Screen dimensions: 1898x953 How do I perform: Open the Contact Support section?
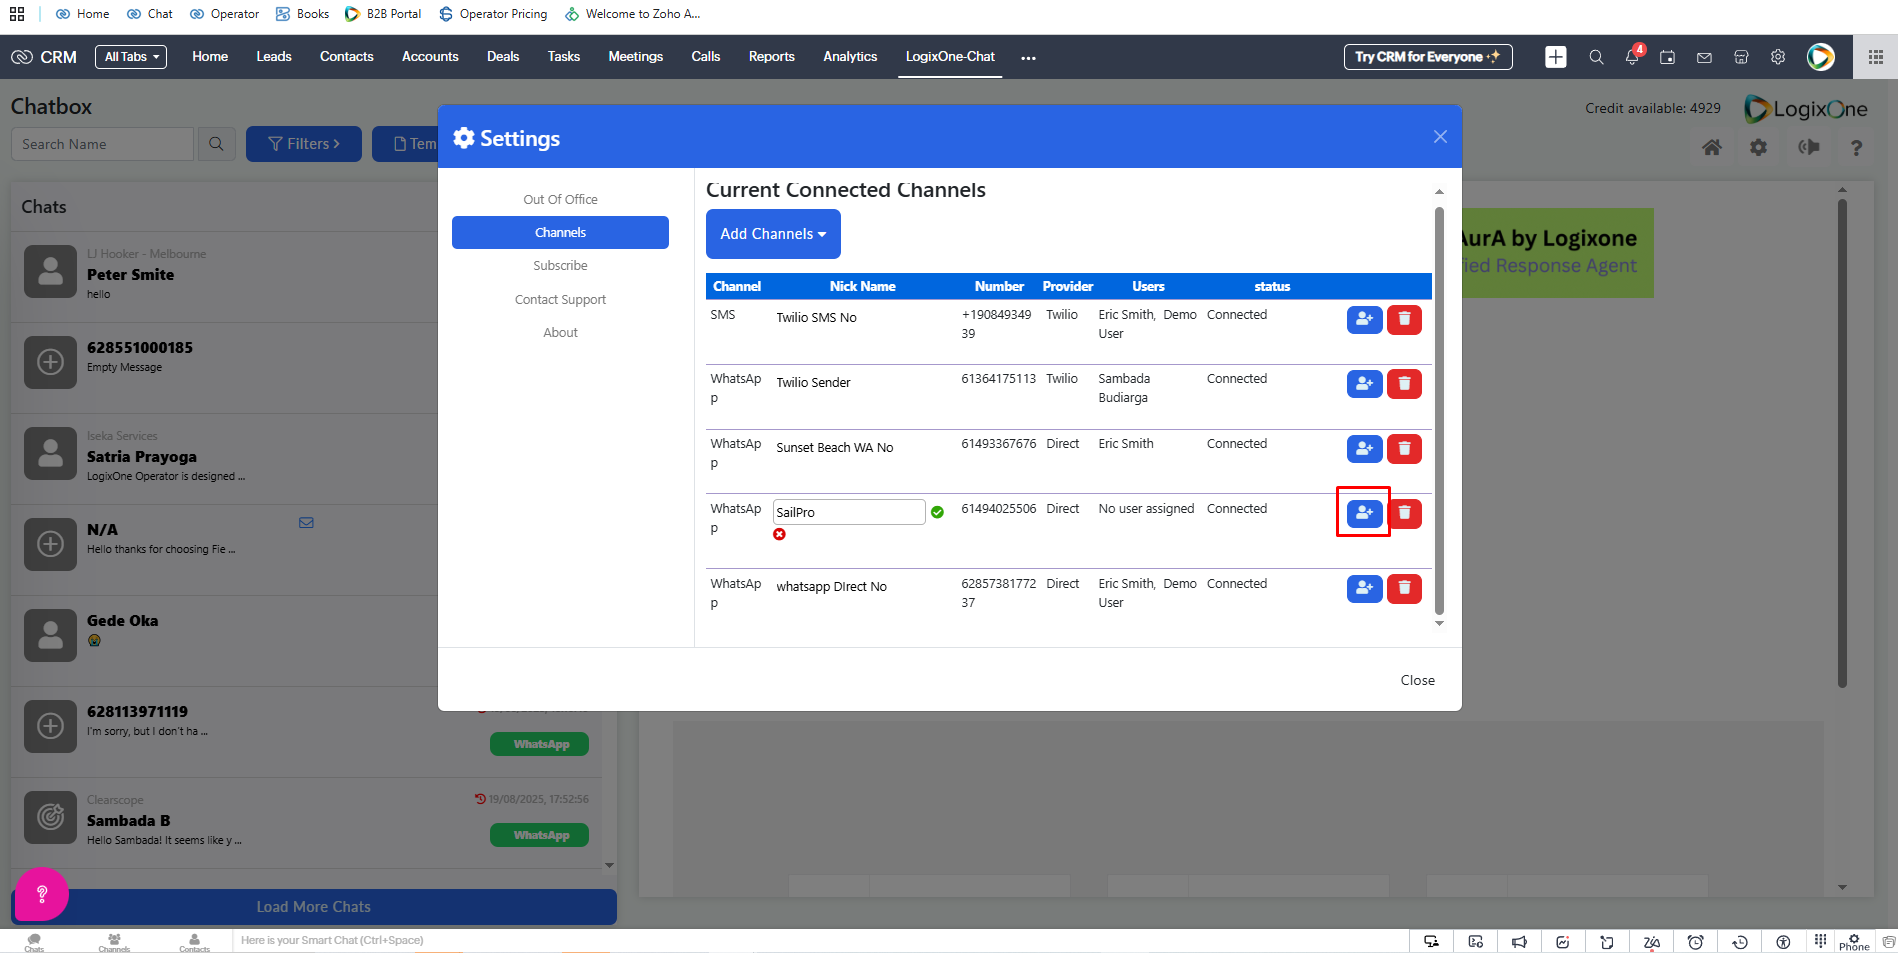tap(560, 299)
